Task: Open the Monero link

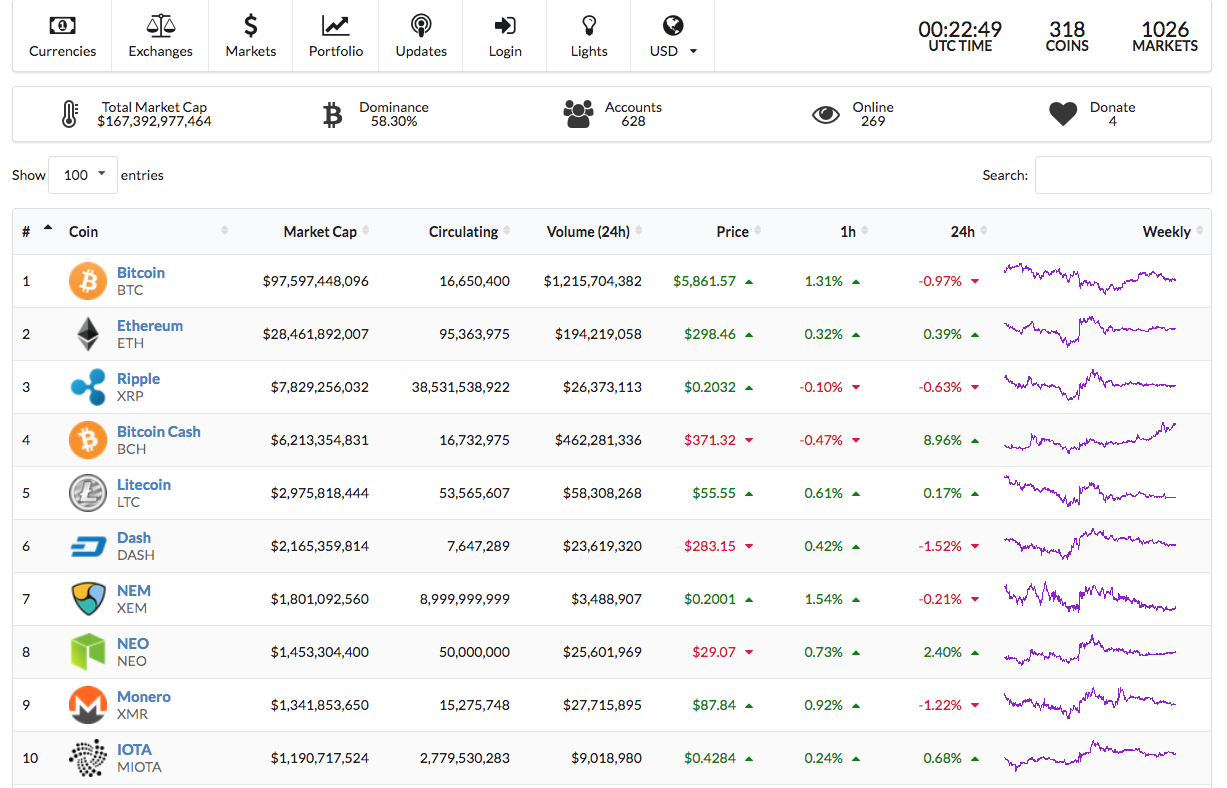Action: point(144,696)
